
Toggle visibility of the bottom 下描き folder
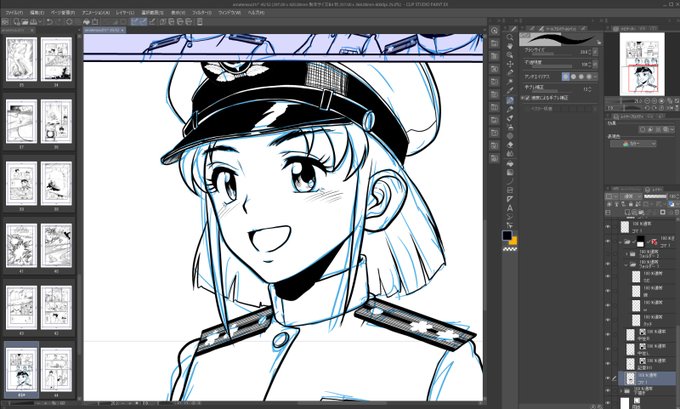point(608,391)
